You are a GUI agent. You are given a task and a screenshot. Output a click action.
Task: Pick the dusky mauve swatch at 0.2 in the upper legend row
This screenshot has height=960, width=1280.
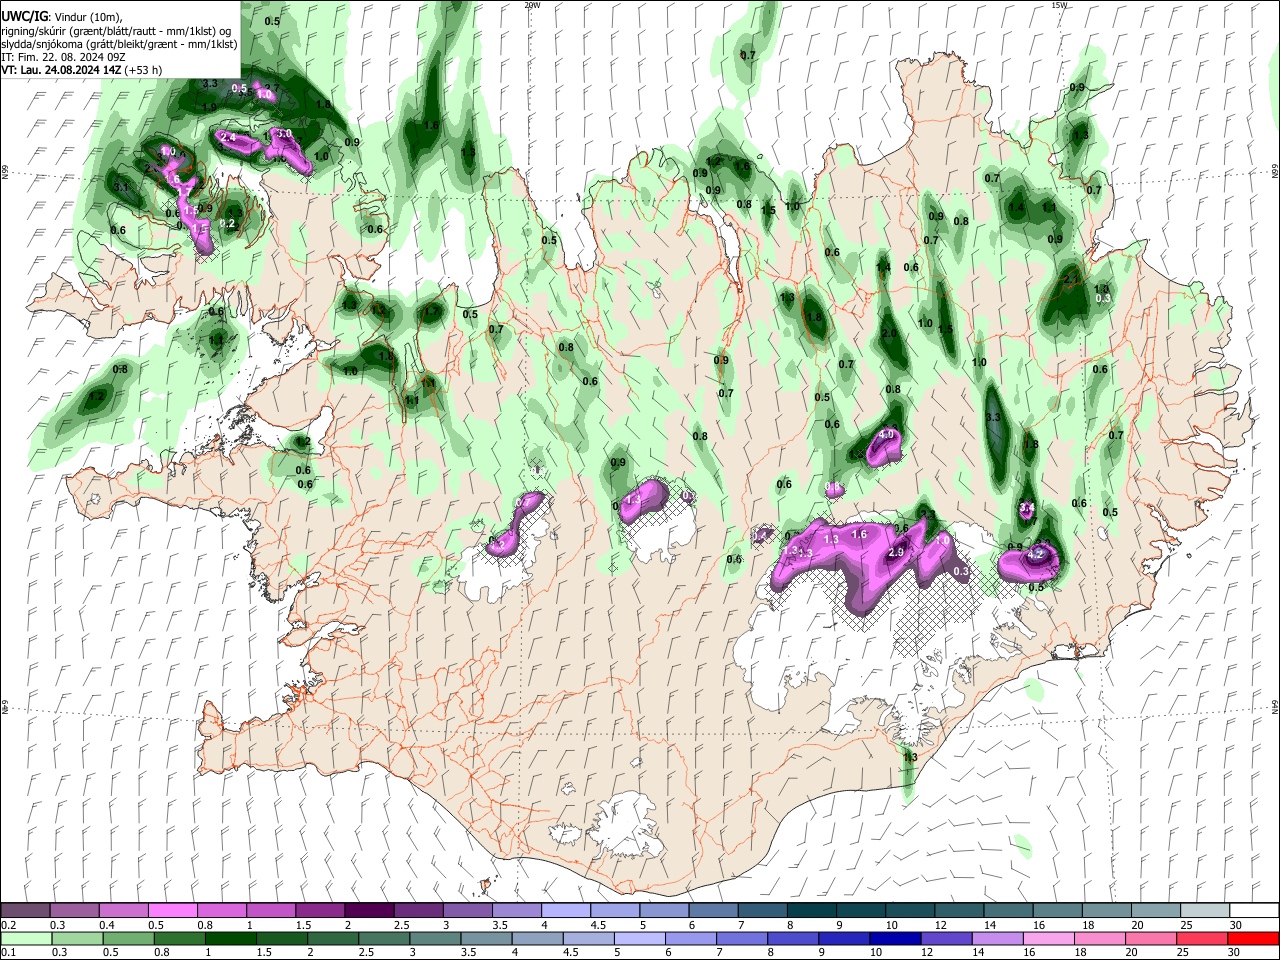(25, 910)
